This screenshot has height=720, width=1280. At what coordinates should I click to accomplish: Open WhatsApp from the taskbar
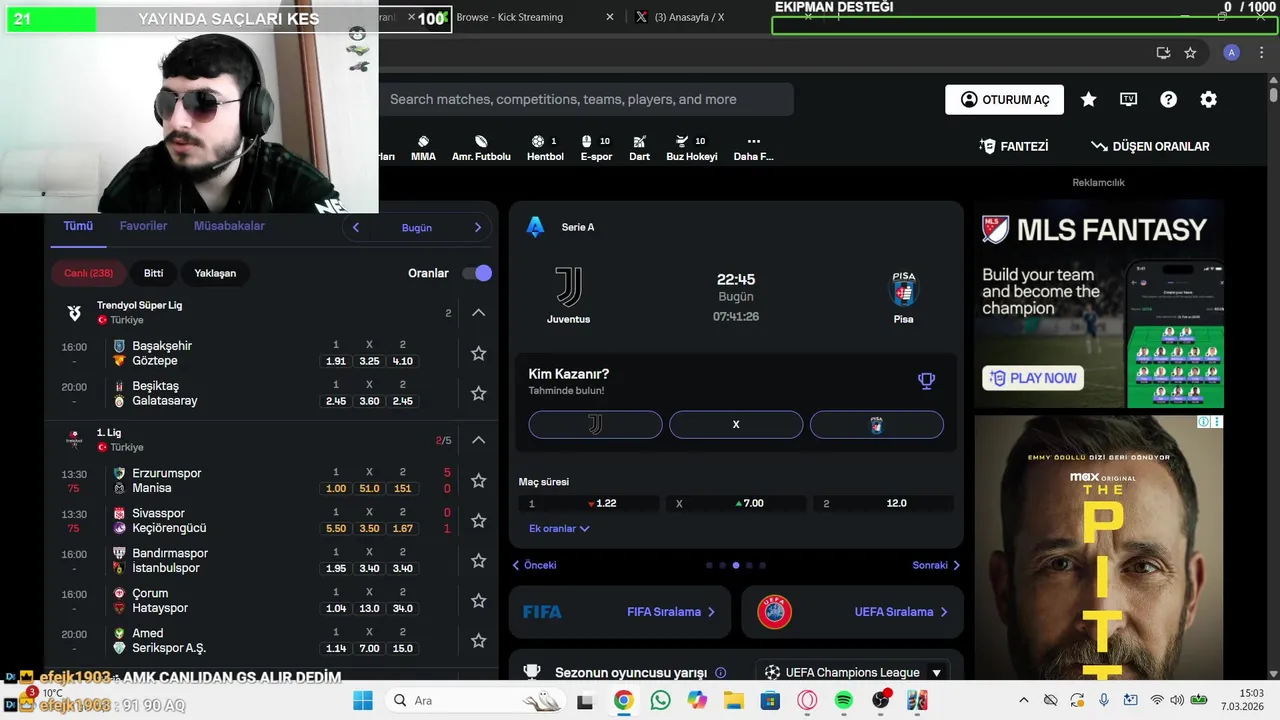660,700
